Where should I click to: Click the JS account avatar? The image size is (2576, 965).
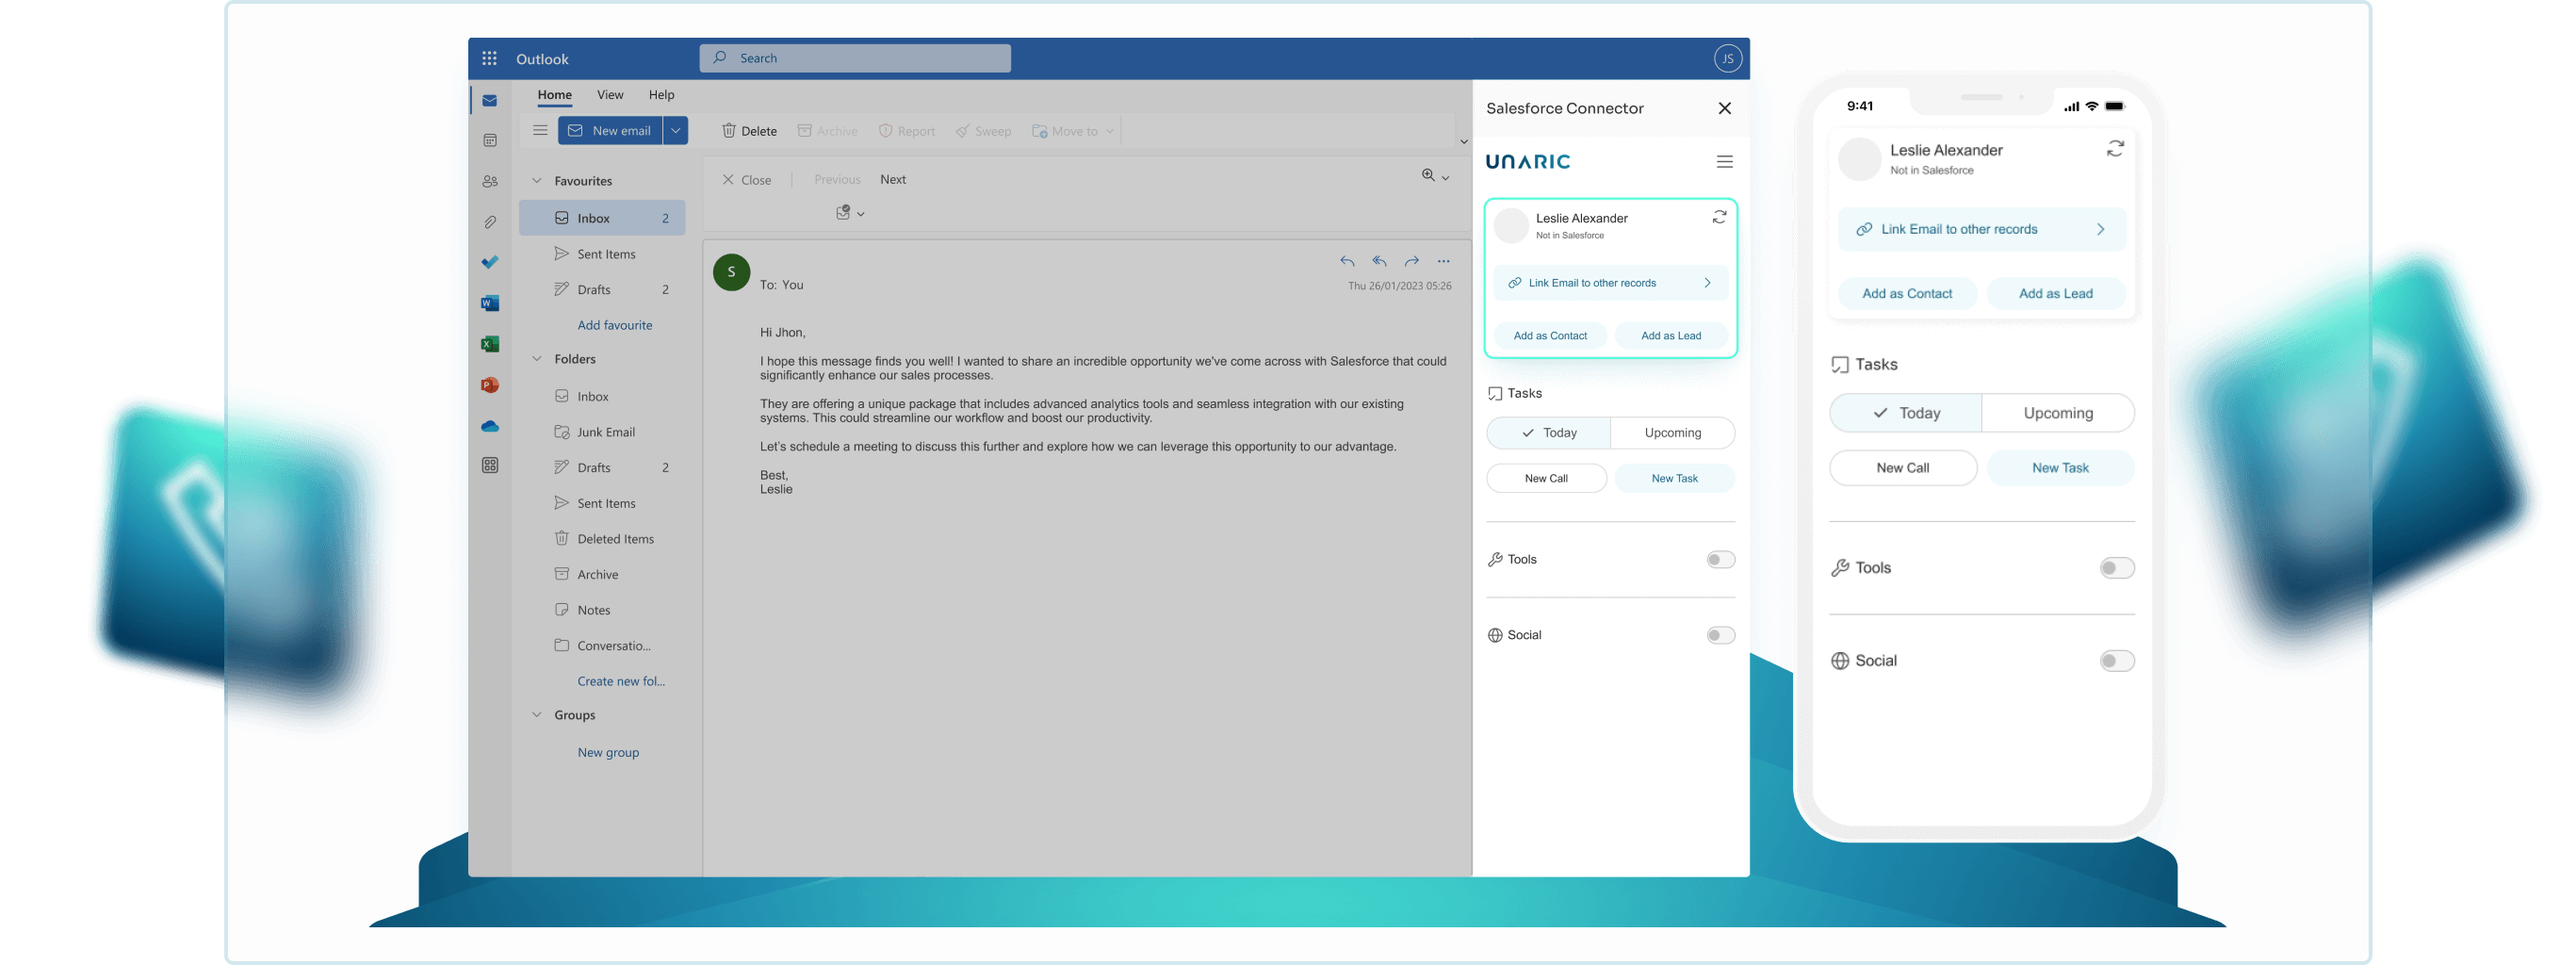click(1727, 58)
